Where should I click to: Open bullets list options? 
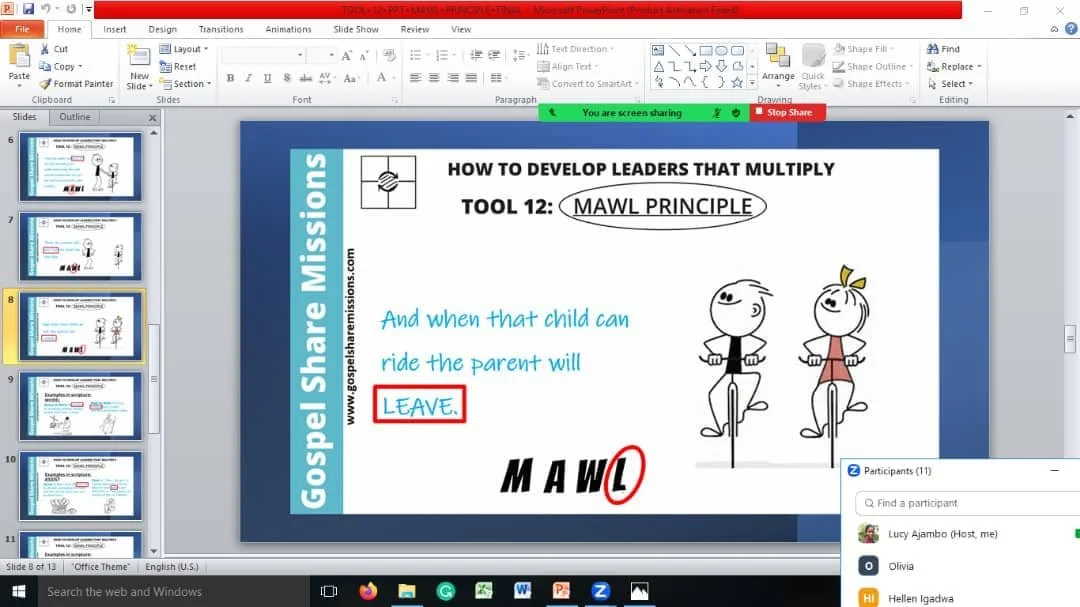tap(418, 55)
